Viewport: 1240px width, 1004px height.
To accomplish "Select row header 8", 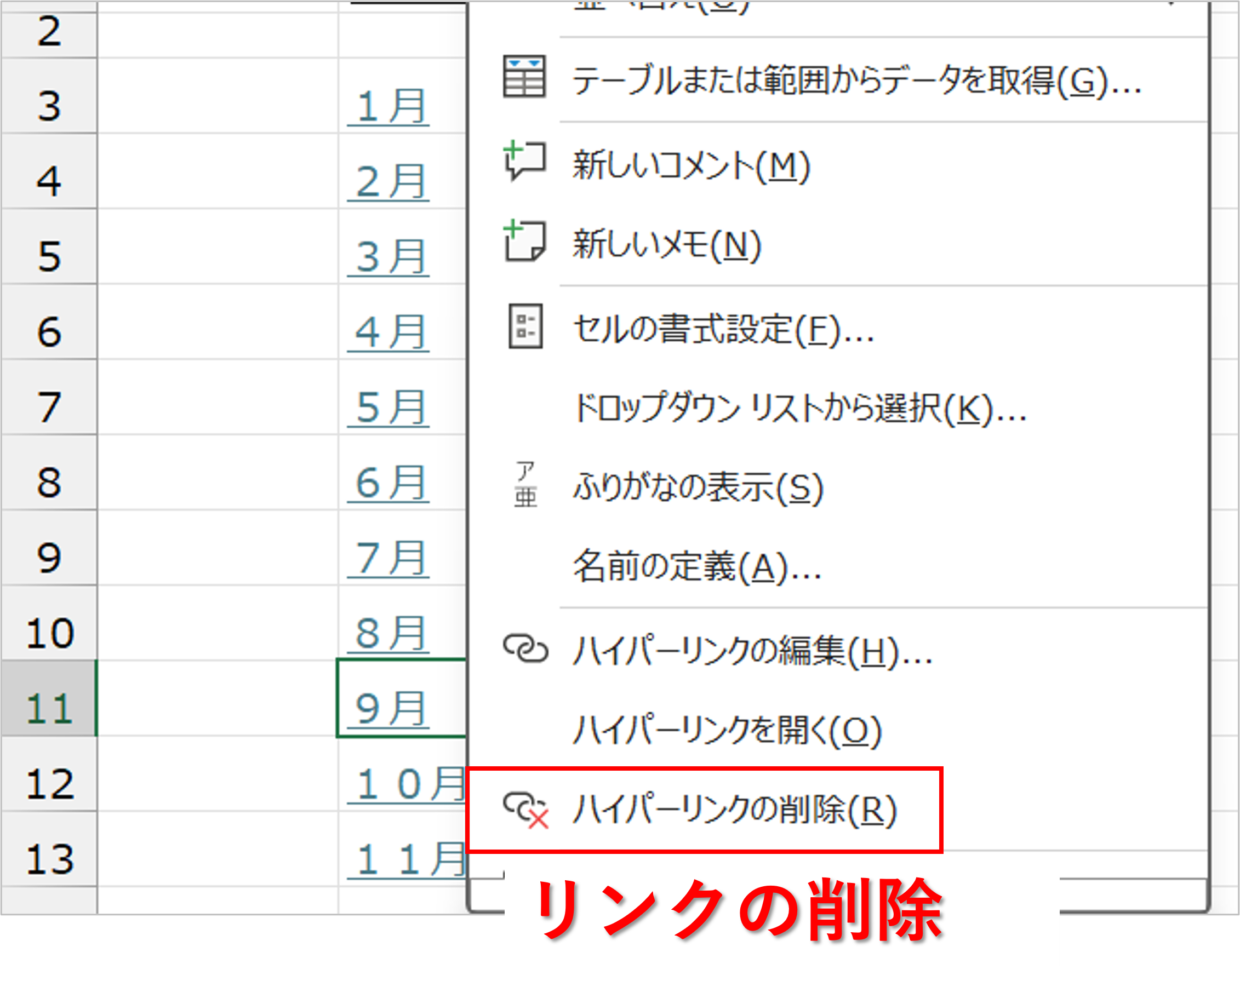I will (49, 473).
